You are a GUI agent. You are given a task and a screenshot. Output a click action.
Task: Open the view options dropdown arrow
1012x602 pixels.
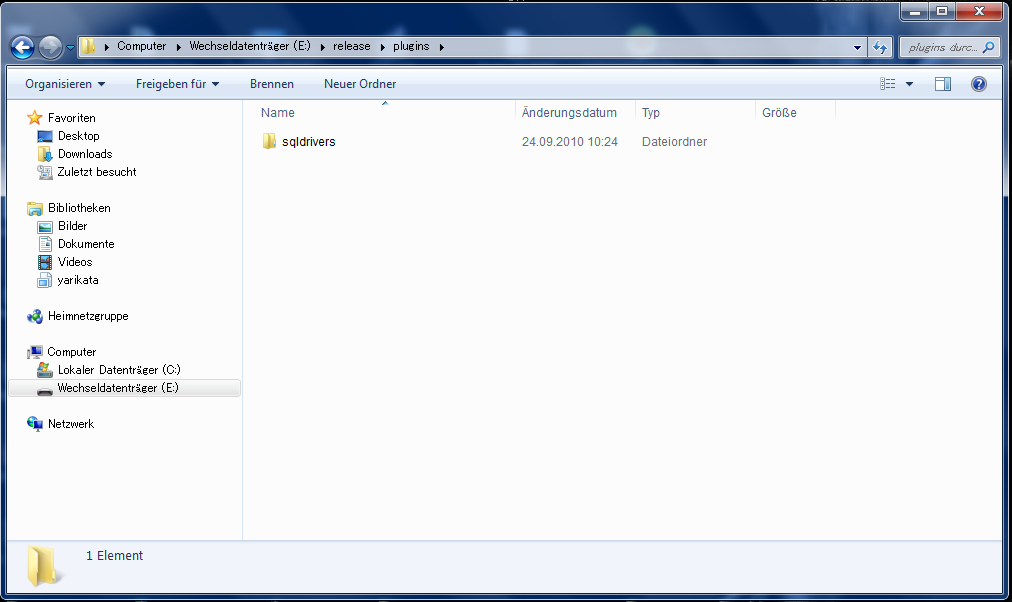(x=909, y=84)
